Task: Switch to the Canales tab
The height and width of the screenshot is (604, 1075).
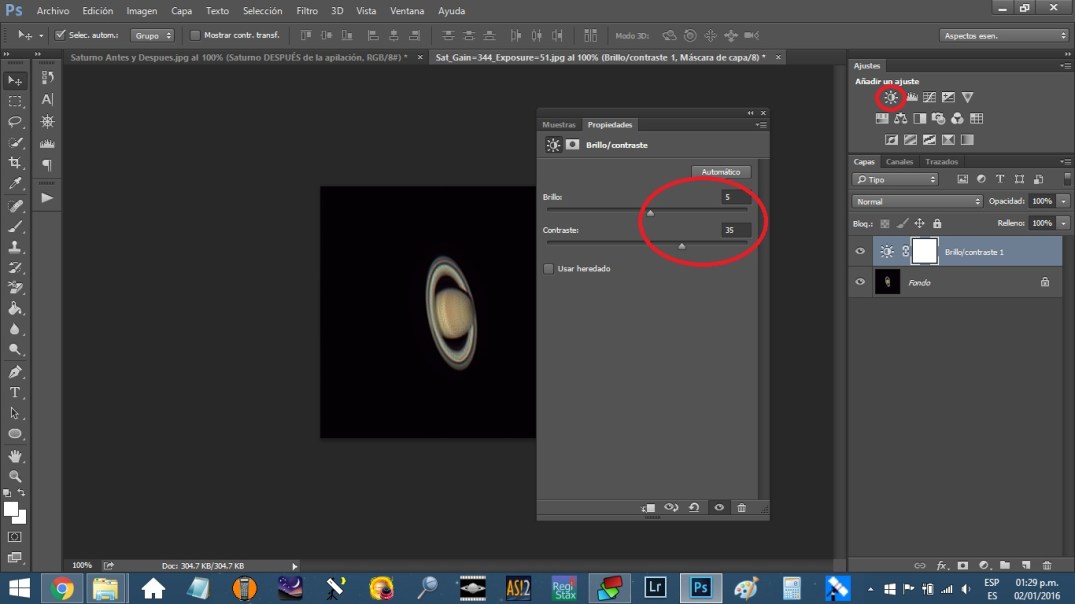Action: pyautogui.click(x=899, y=162)
